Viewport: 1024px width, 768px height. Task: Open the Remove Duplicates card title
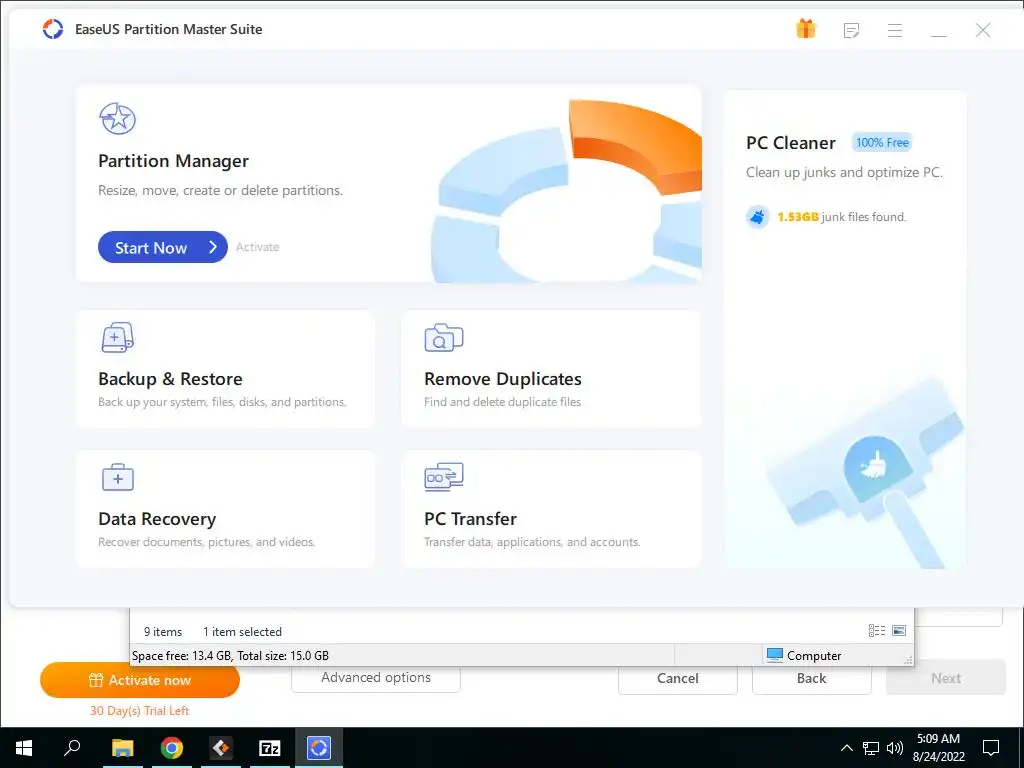point(502,379)
